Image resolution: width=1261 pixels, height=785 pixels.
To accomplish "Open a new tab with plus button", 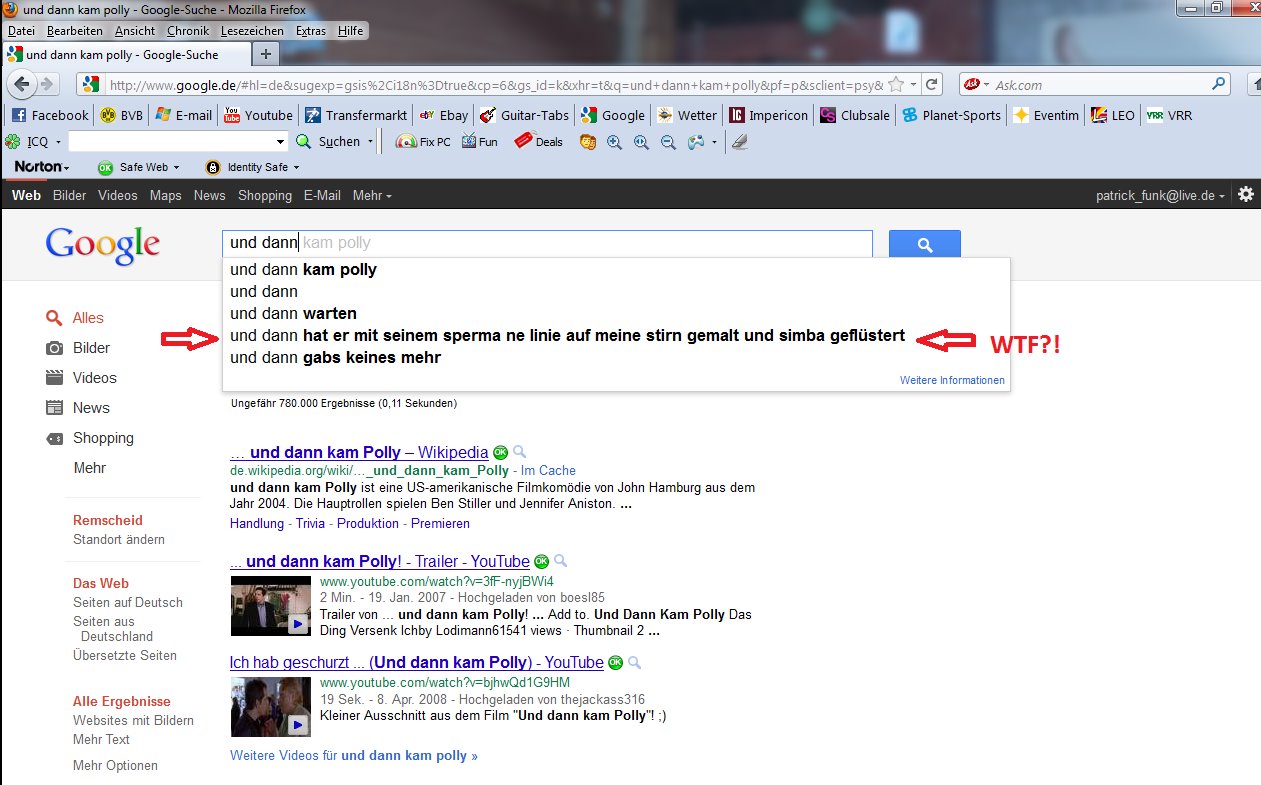I will tap(265, 54).
